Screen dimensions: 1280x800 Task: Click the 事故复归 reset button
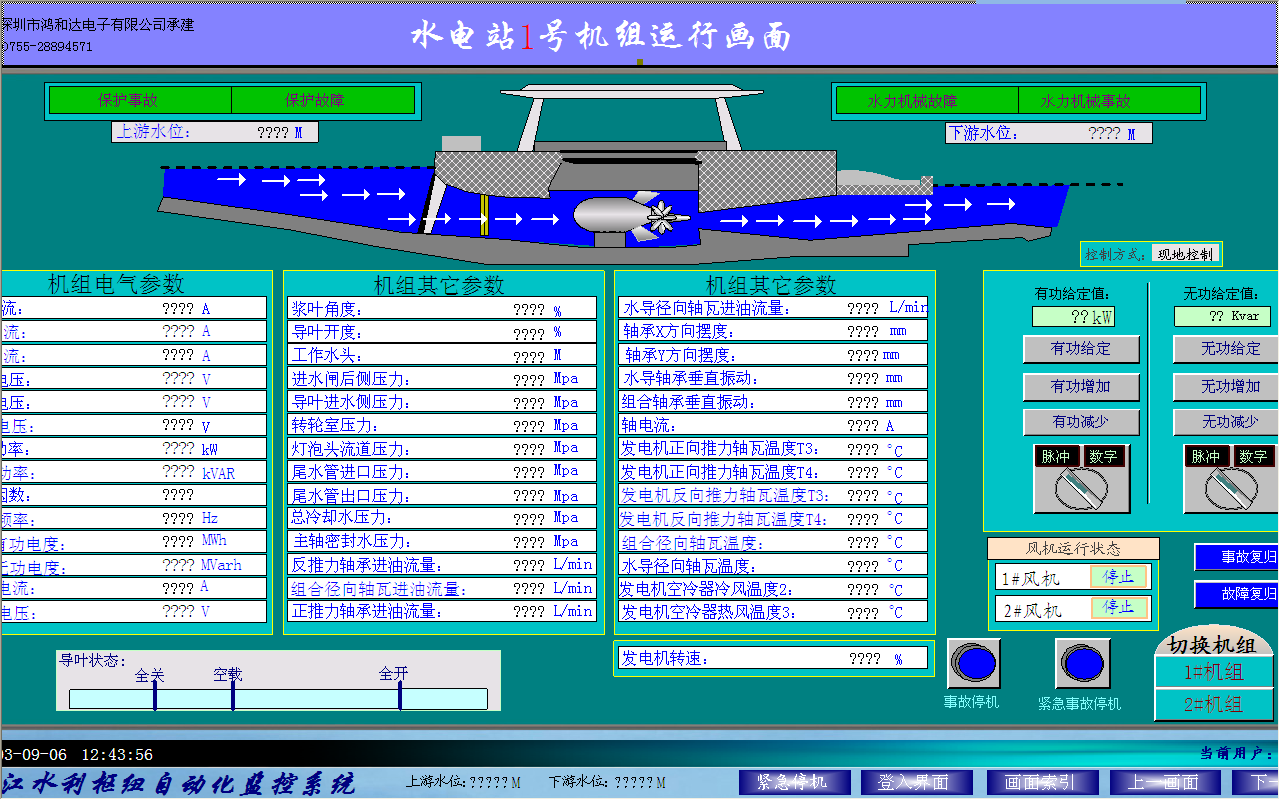[x=1238, y=557]
